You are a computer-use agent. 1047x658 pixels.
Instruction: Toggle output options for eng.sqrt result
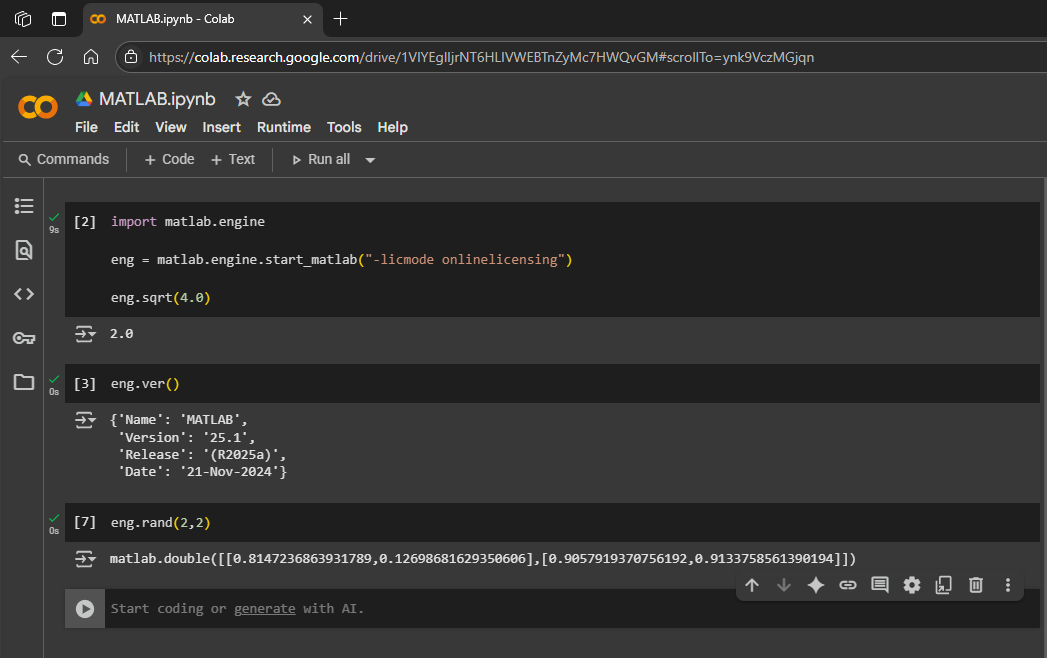pyautogui.click(x=86, y=334)
